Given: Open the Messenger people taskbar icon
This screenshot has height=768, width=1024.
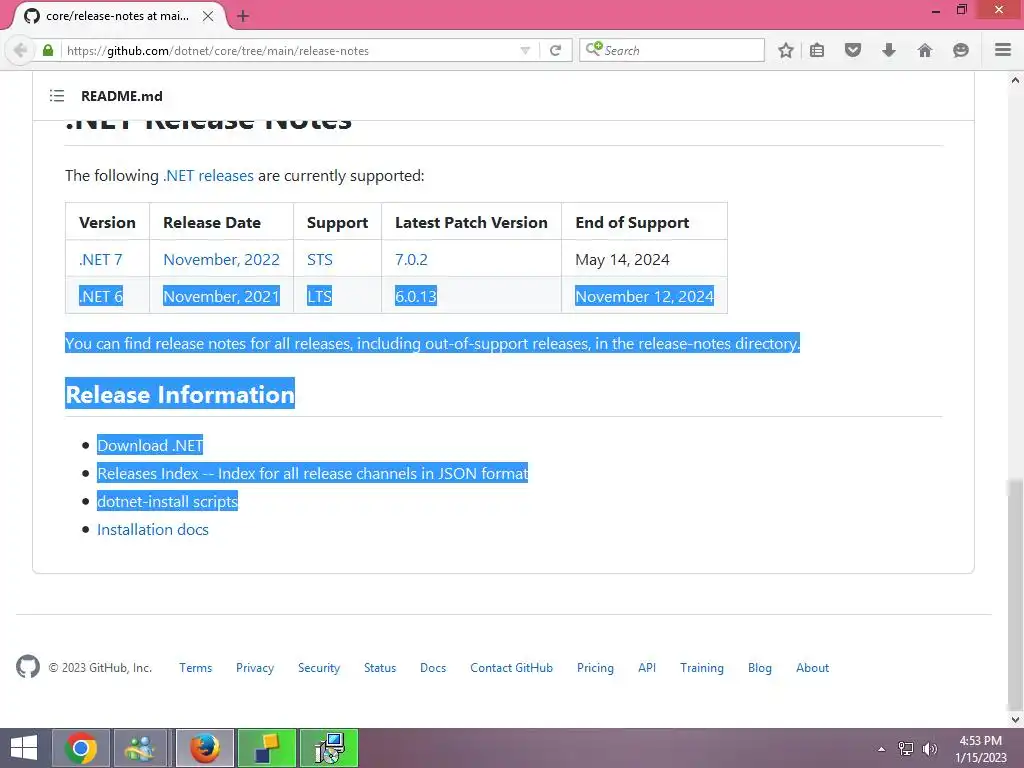Looking at the screenshot, I should 140,748.
